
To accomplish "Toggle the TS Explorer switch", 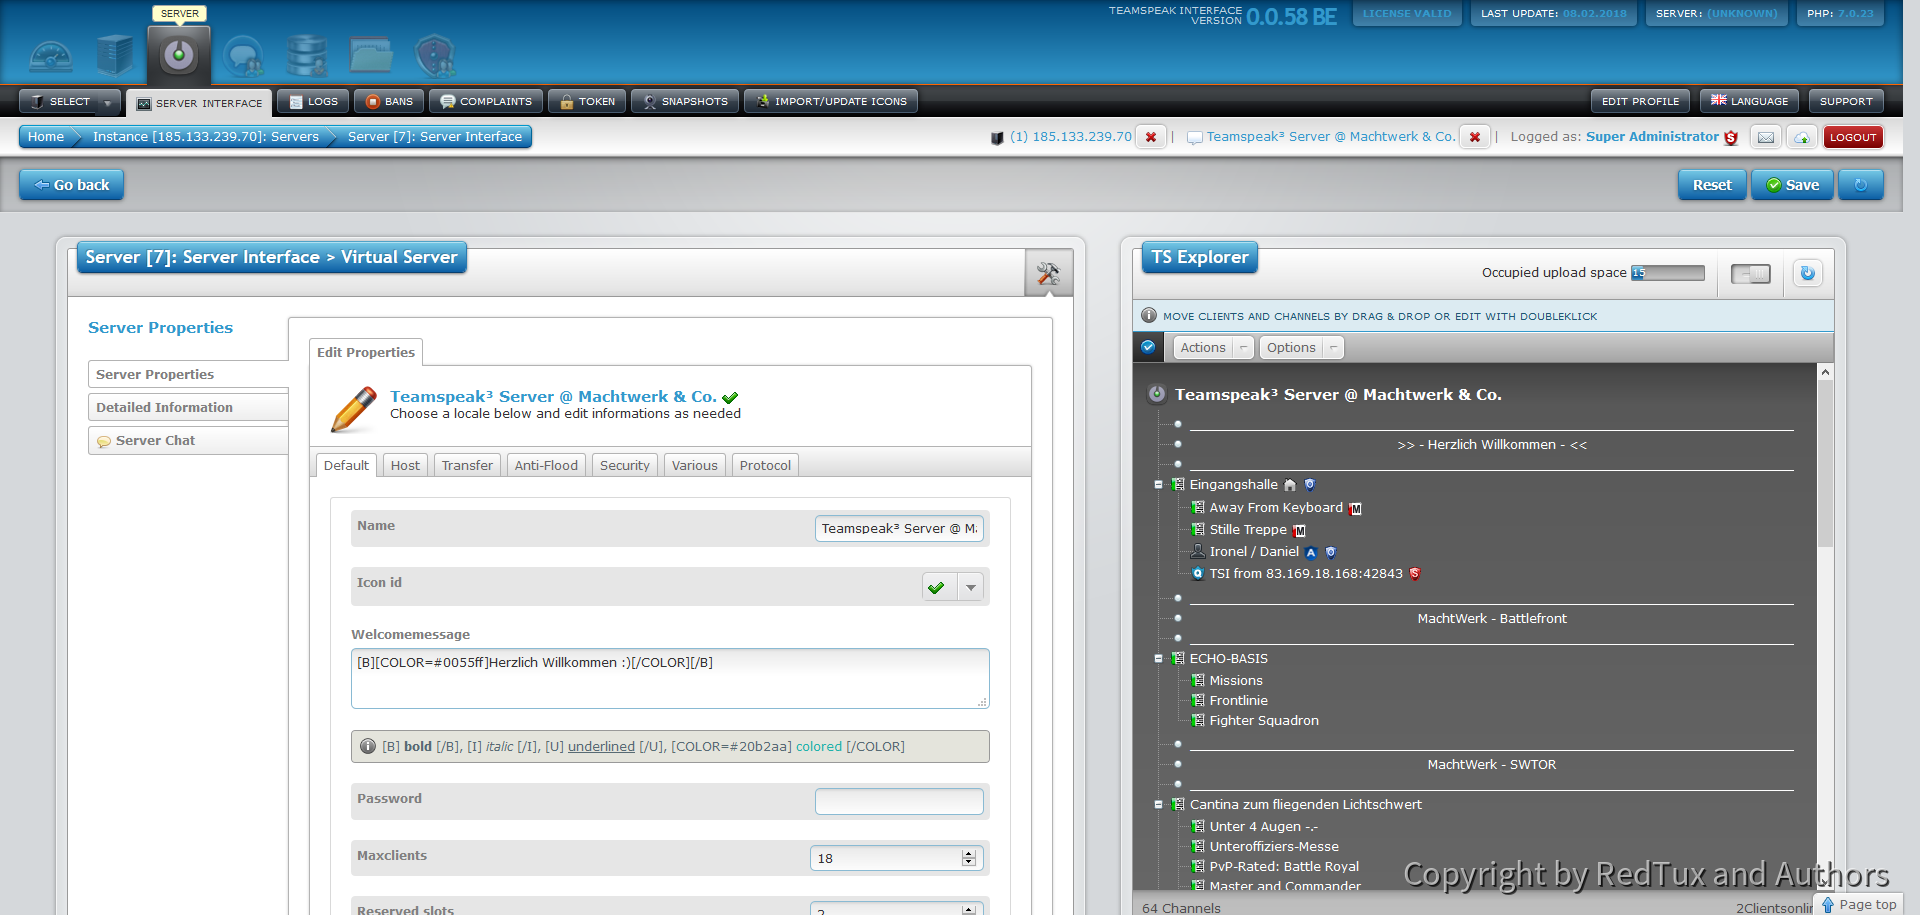I will coord(1750,274).
